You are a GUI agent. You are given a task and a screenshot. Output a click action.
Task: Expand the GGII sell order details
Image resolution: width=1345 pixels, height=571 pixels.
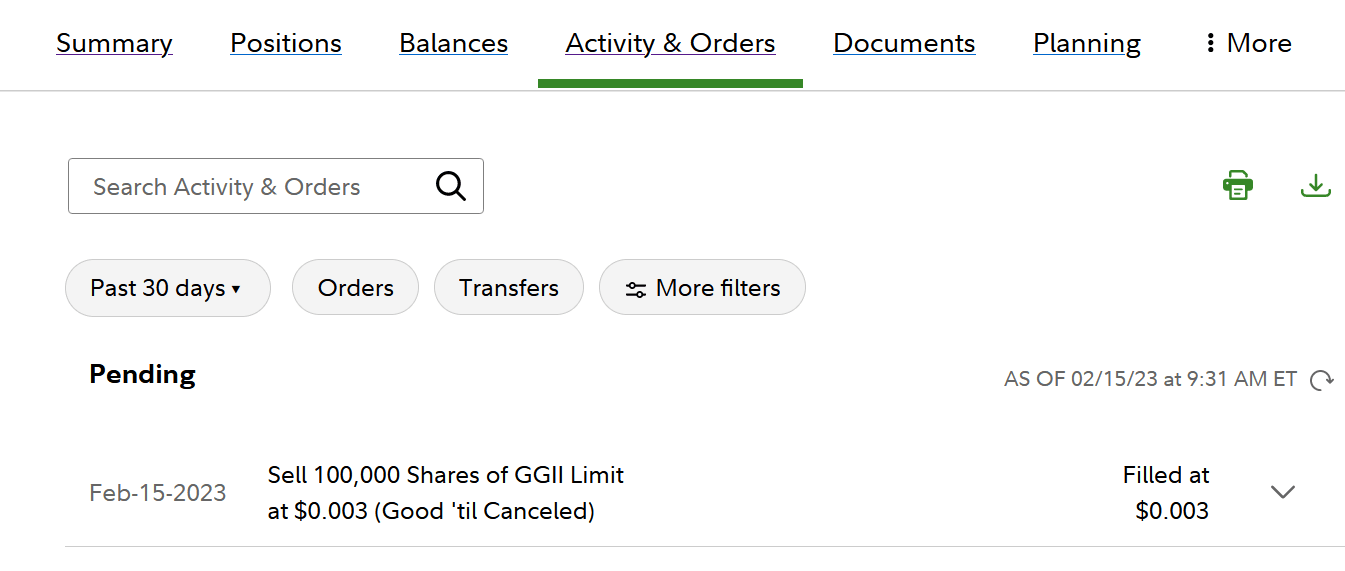[1282, 492]
